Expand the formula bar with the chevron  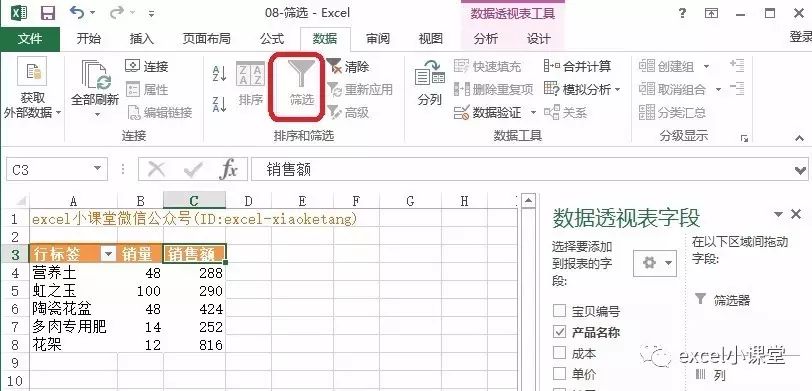[801, 170]
